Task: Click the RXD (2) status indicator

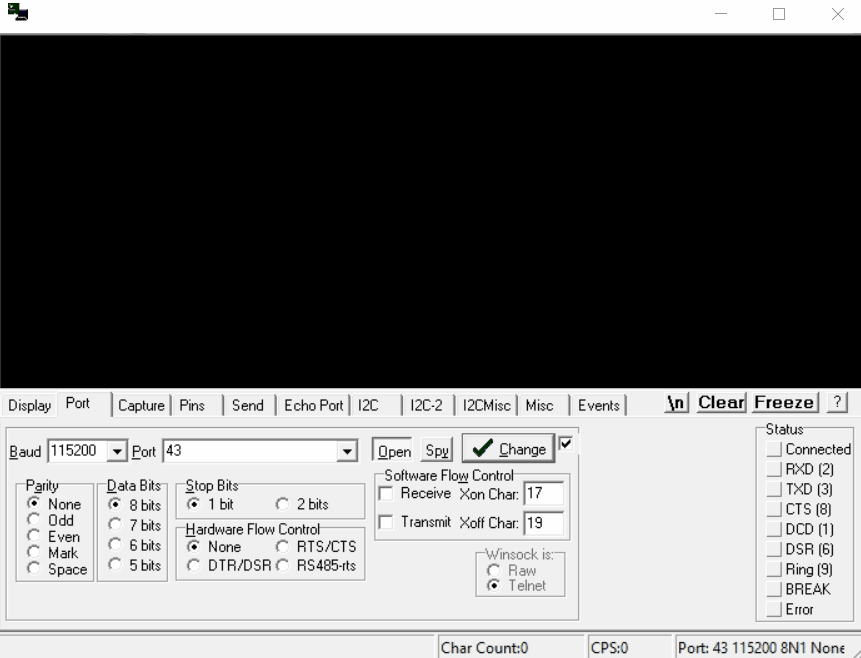Action: click(774, 470)
